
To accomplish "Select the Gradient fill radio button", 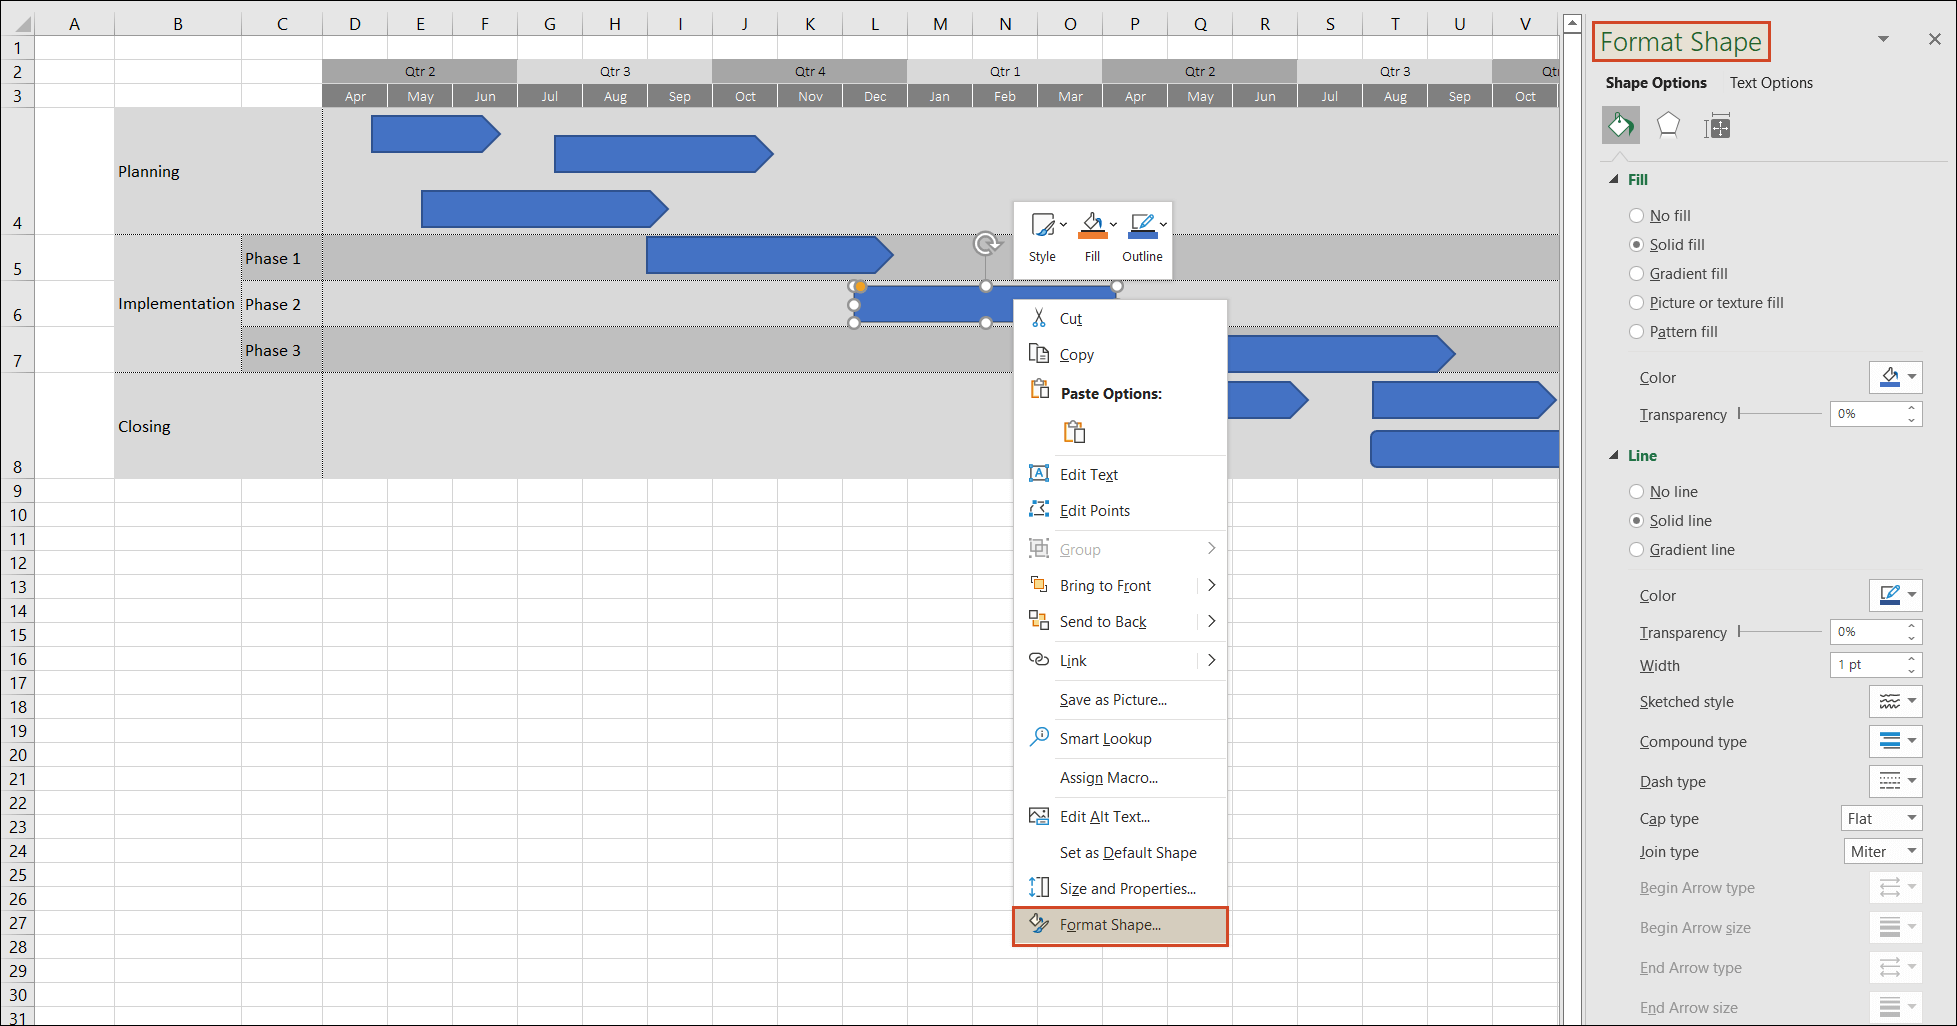I will [x=1636, y=273].
